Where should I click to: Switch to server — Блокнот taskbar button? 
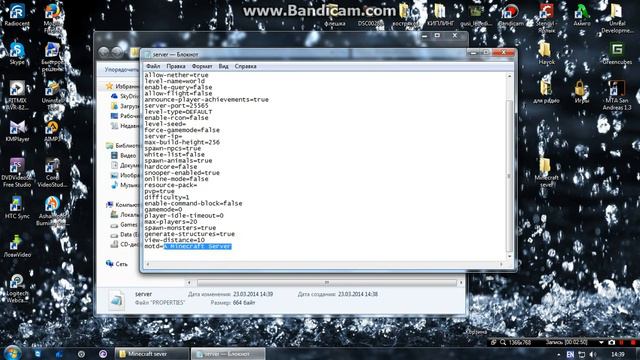[x=228, y=354]
